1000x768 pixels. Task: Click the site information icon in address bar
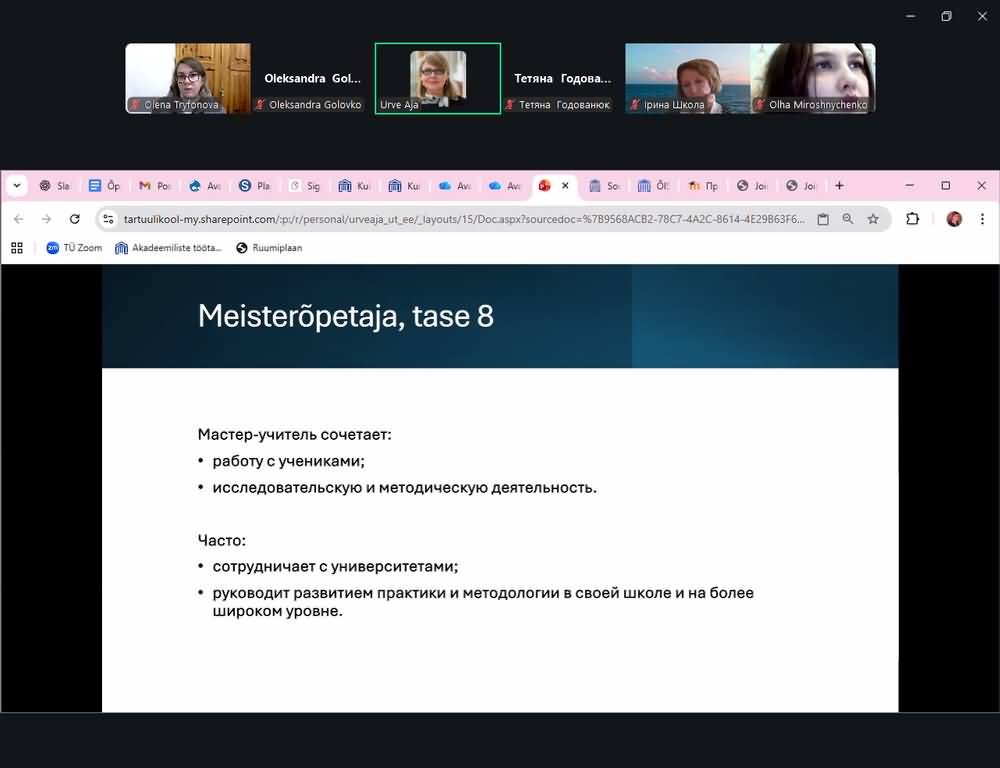pyautogui.click(x=109, y=219)
